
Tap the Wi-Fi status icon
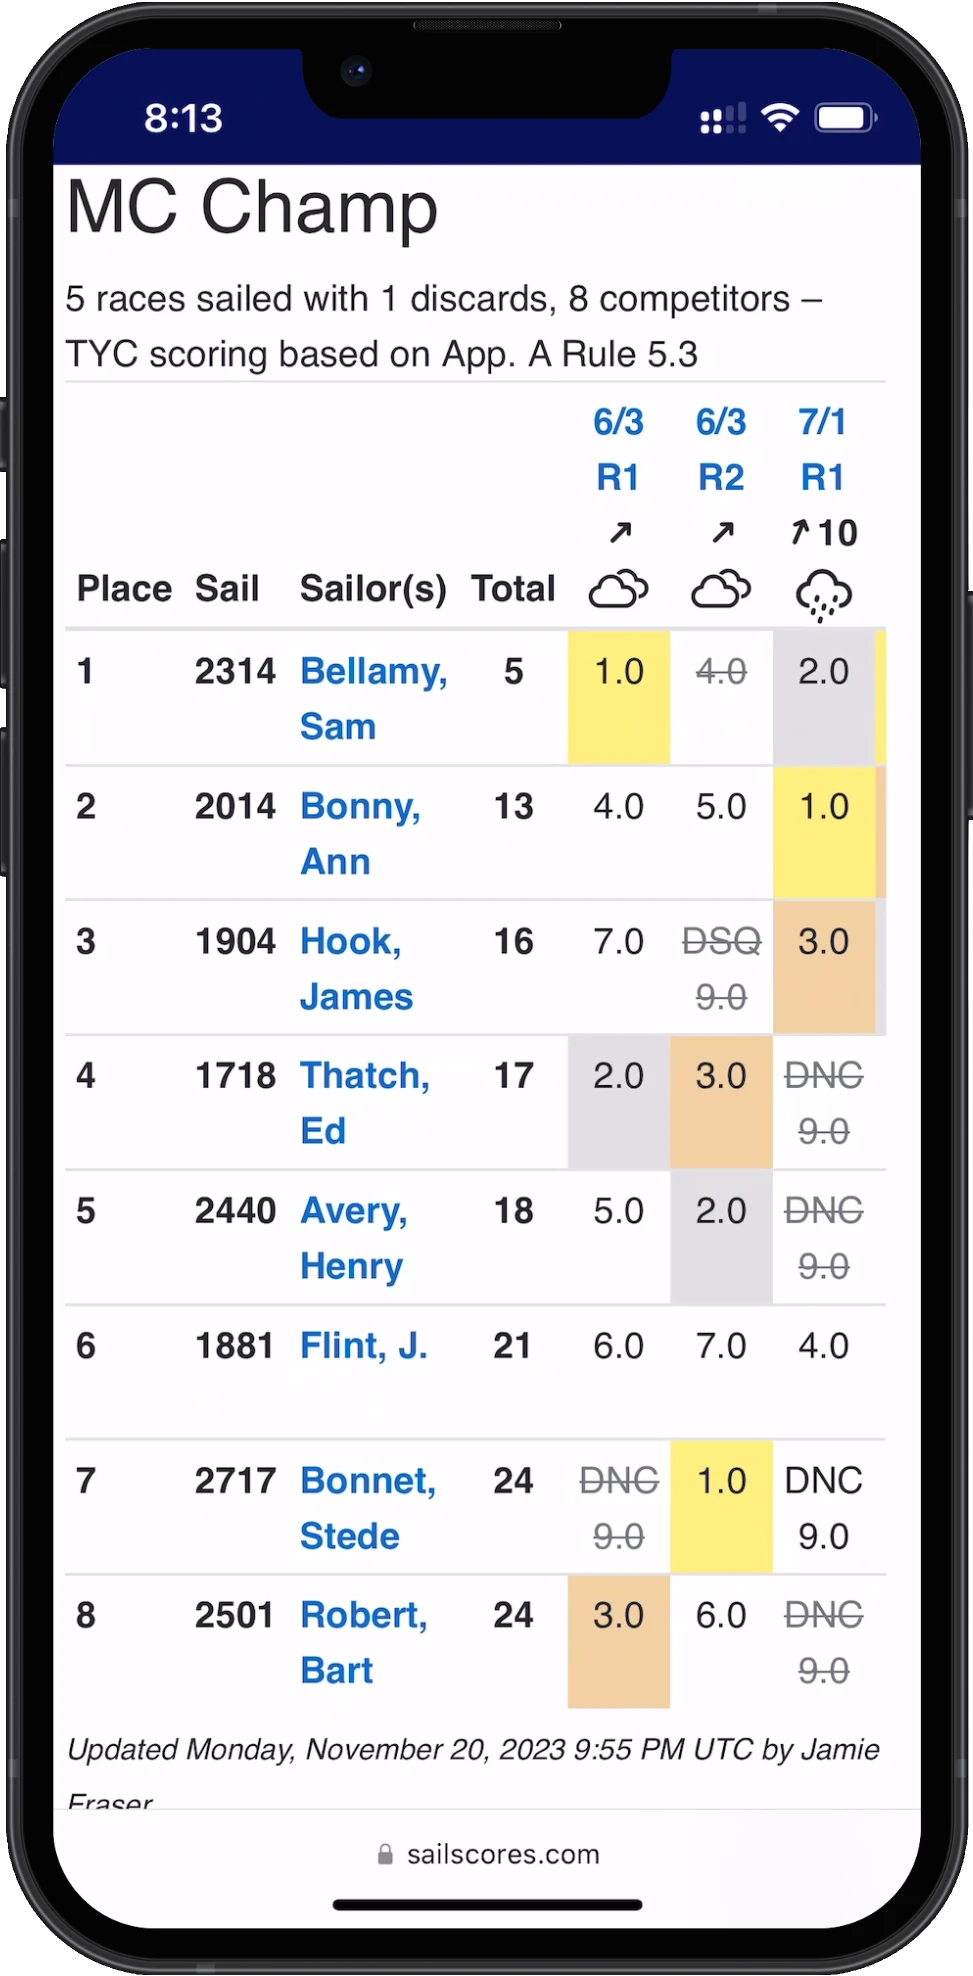779,118
